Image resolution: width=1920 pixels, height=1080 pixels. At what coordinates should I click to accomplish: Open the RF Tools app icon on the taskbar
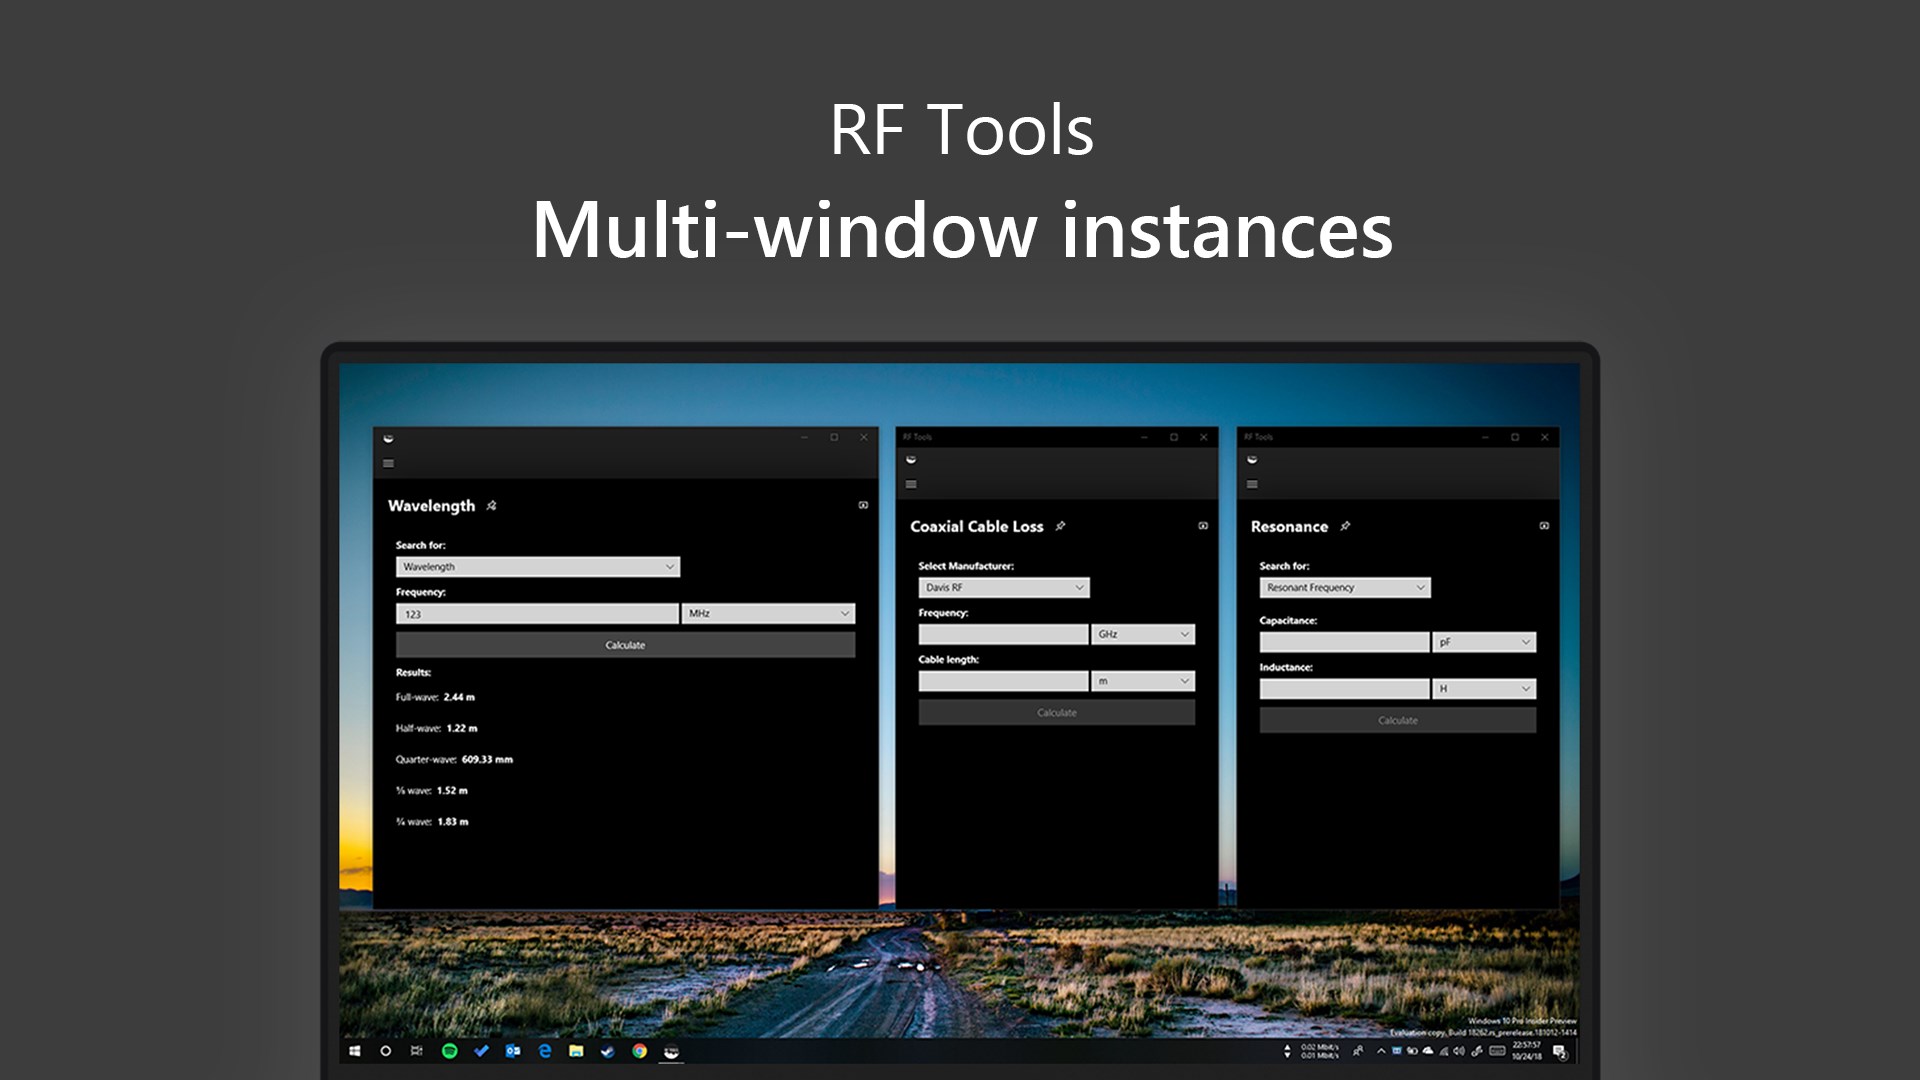671,1051
